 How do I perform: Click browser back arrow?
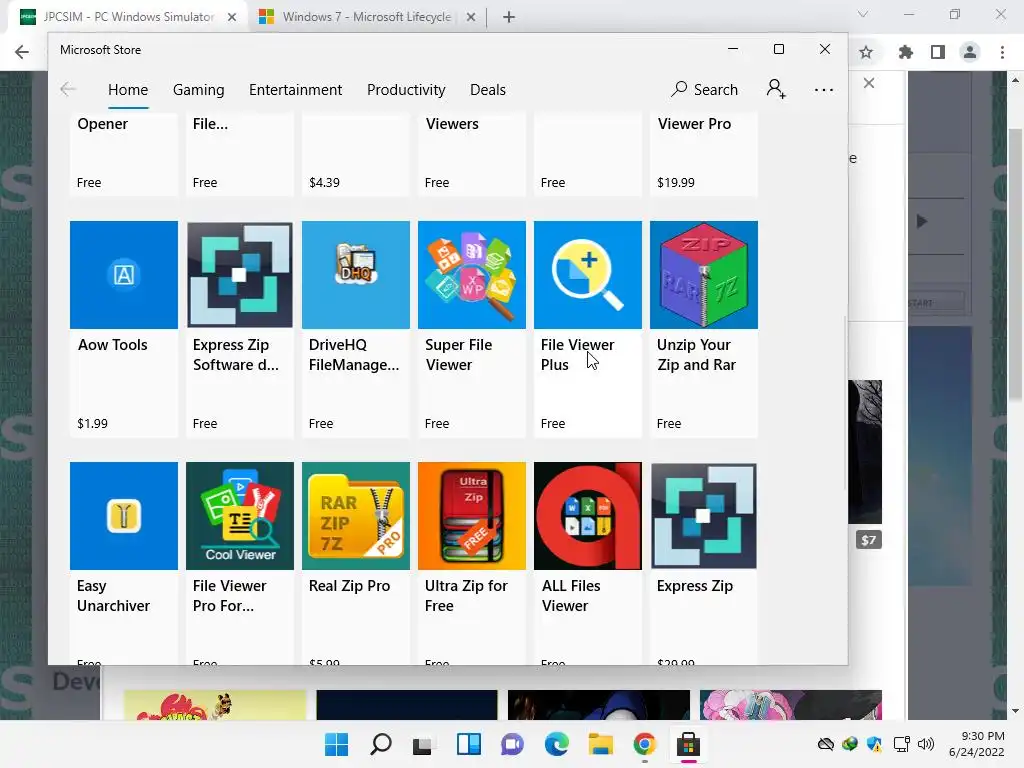pos(22,52)
